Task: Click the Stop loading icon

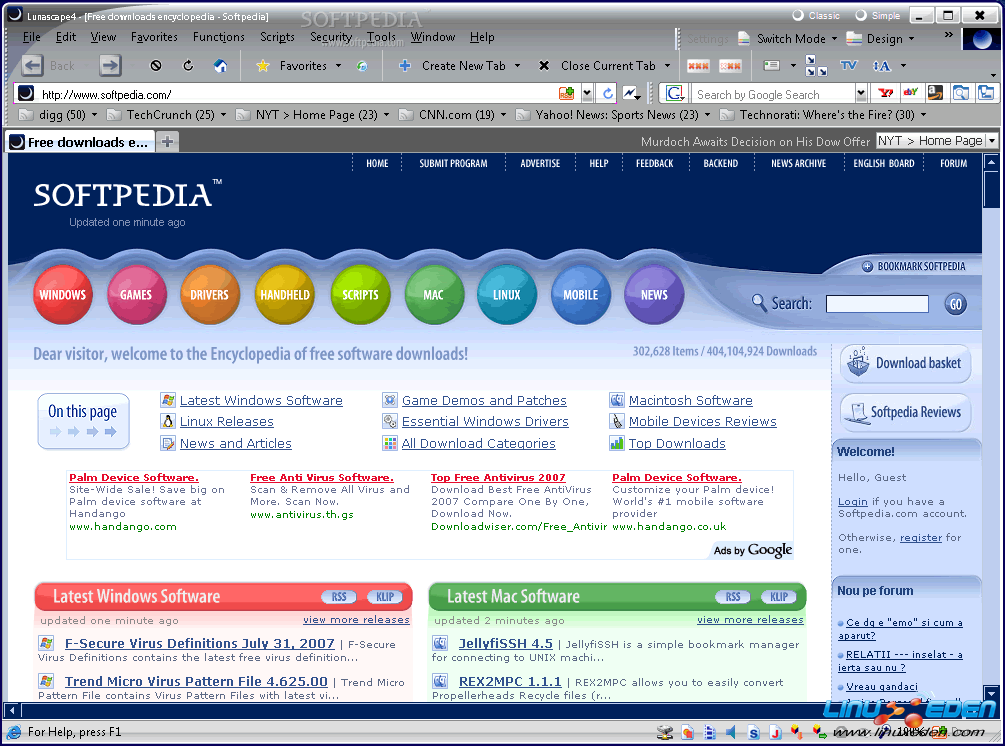Action: pyautogui.click(x=156, y=66)
